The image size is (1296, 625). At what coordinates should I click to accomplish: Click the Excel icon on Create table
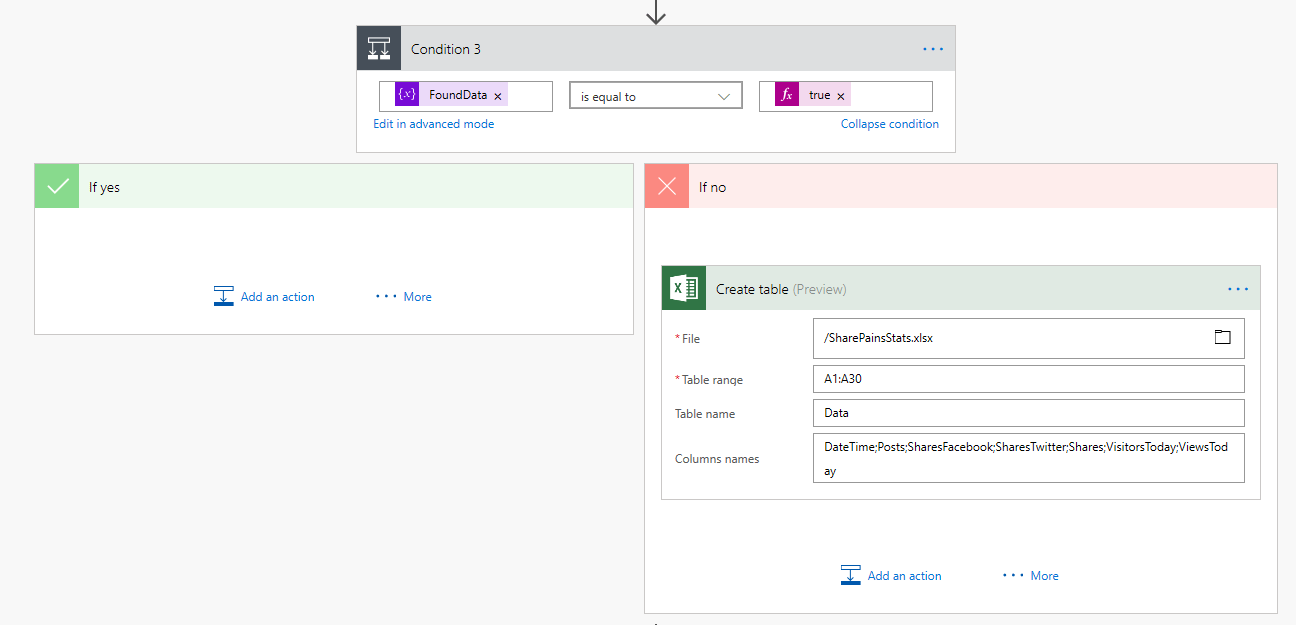[x=684, y=288]
